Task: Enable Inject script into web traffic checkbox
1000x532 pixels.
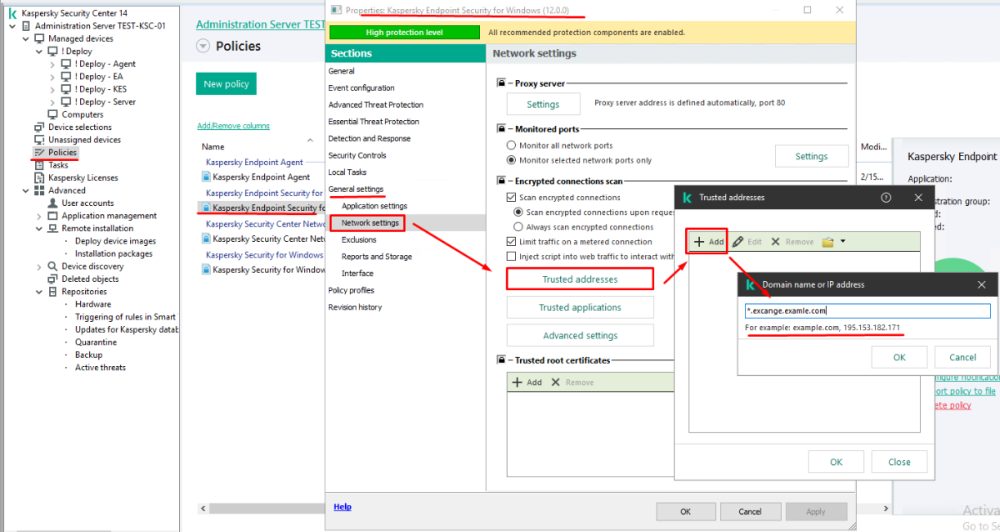Action: coord(512,257)
